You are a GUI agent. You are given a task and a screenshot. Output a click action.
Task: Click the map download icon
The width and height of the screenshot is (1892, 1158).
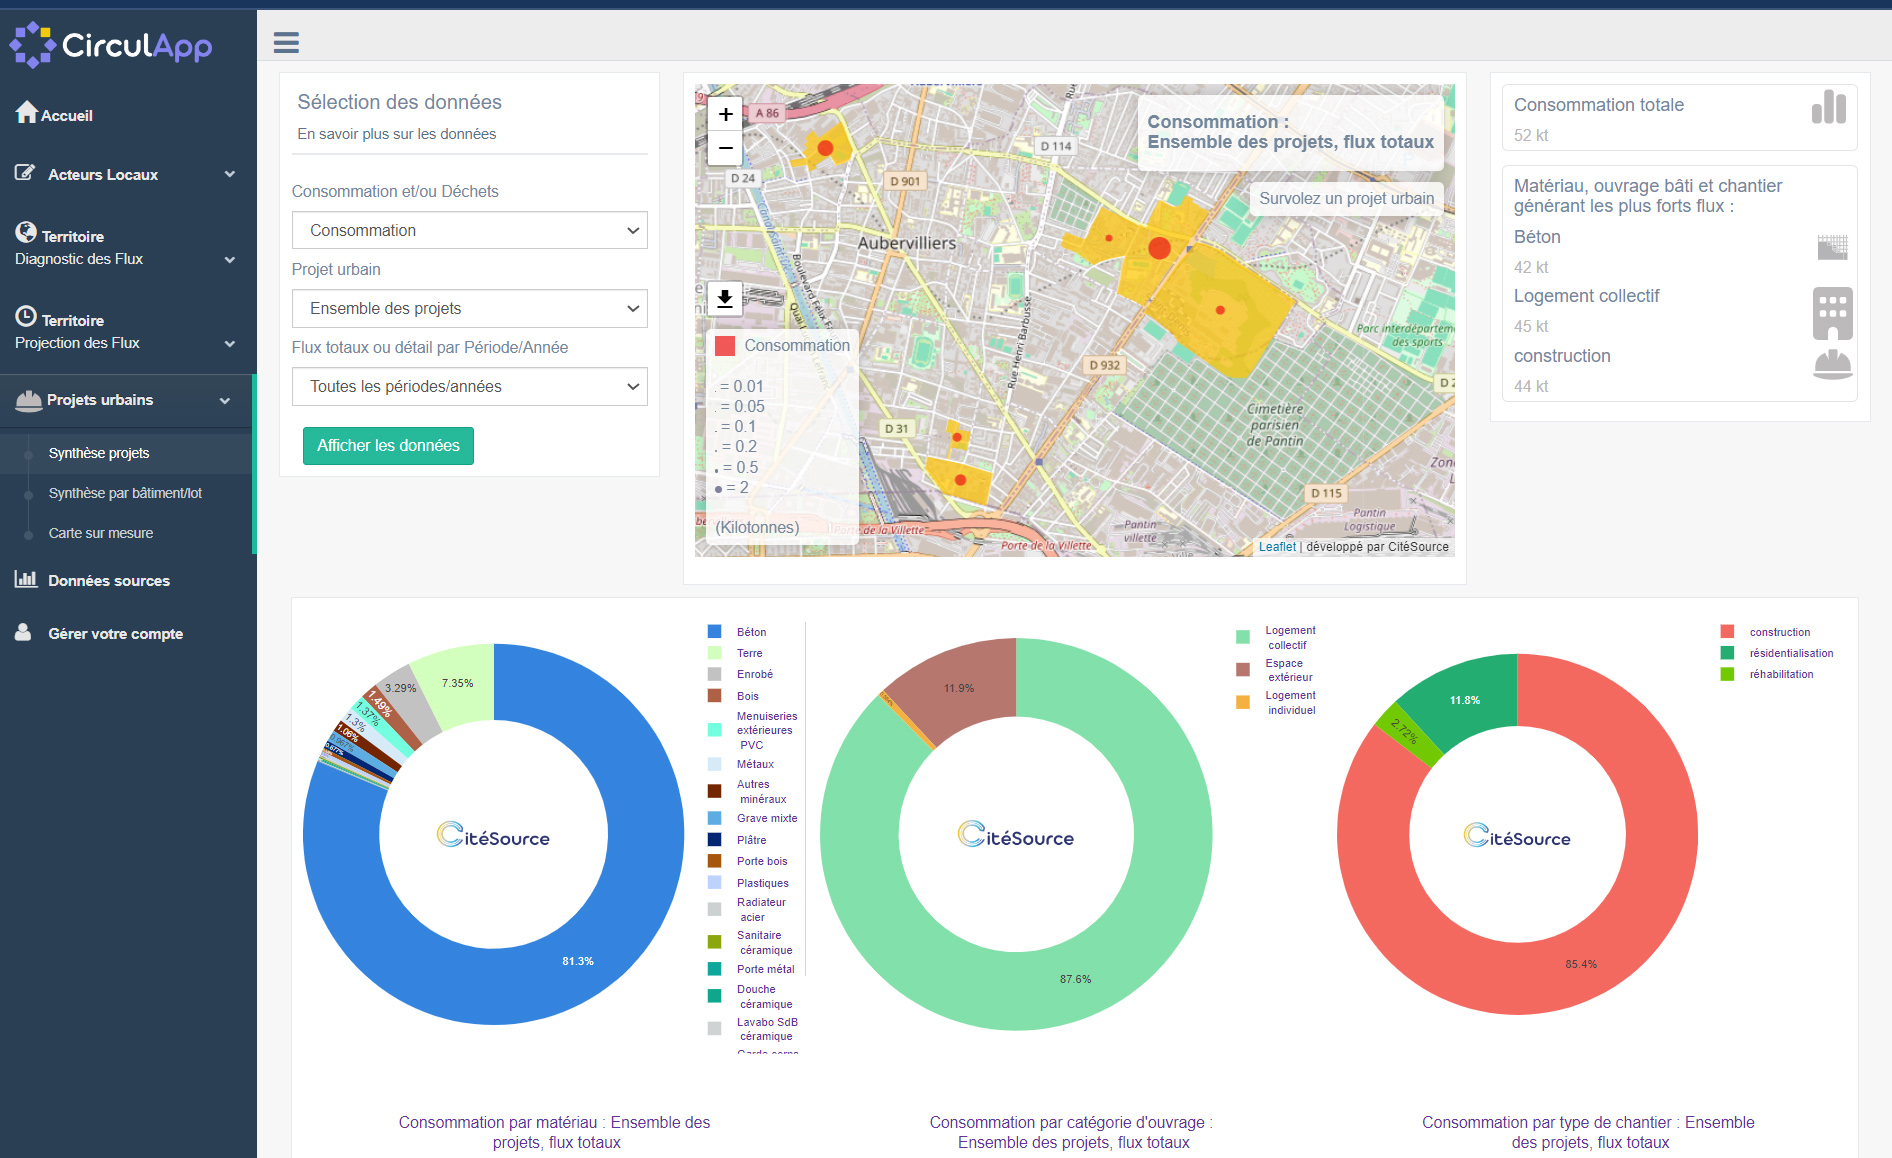(725, 298)
